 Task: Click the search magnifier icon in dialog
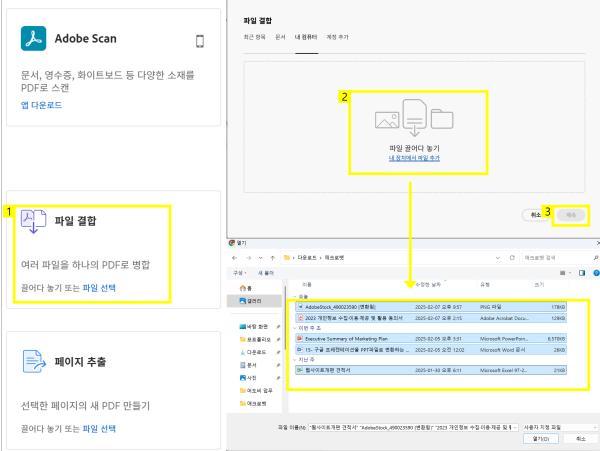[596, 258]
